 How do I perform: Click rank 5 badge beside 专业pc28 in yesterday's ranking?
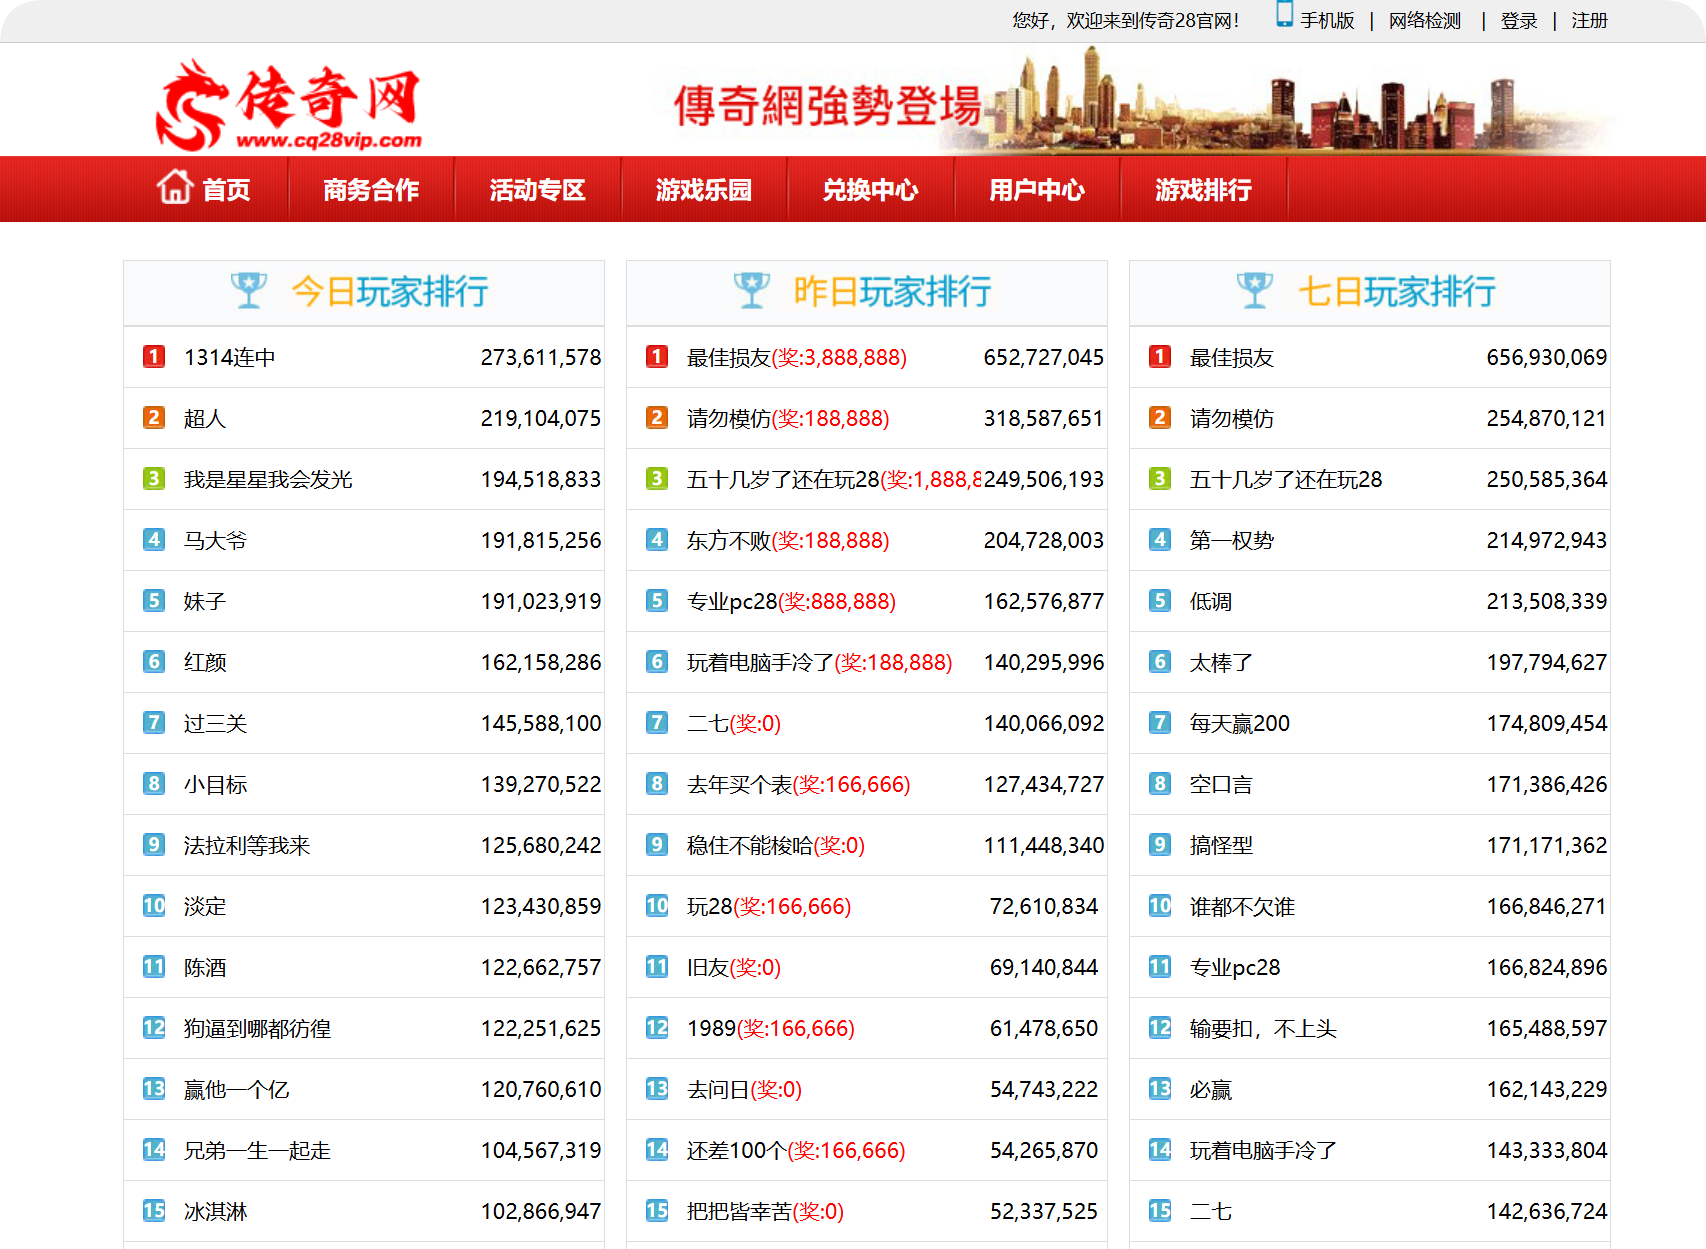pos(657,601)
